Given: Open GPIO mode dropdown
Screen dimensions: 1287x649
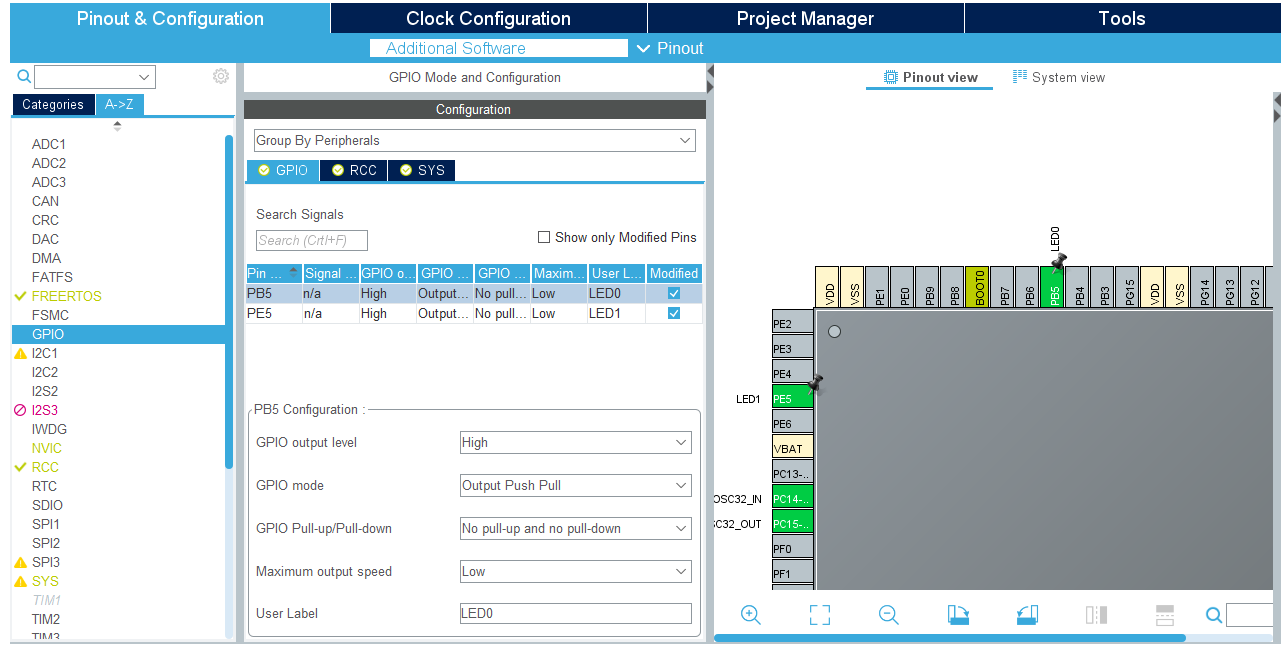Looking at the screenshot, I should click(575, 485).
